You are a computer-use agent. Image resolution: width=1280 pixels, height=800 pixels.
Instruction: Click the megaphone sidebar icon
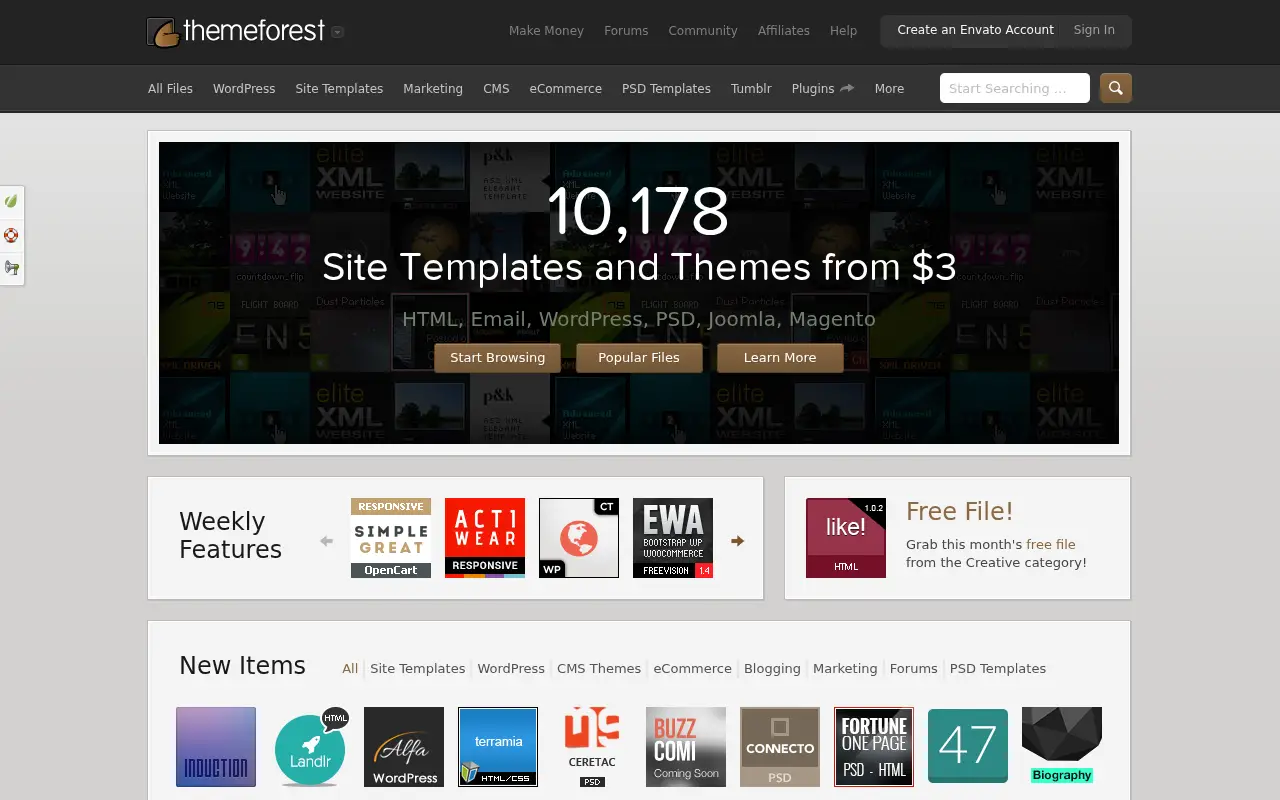[x=11, y=268]
